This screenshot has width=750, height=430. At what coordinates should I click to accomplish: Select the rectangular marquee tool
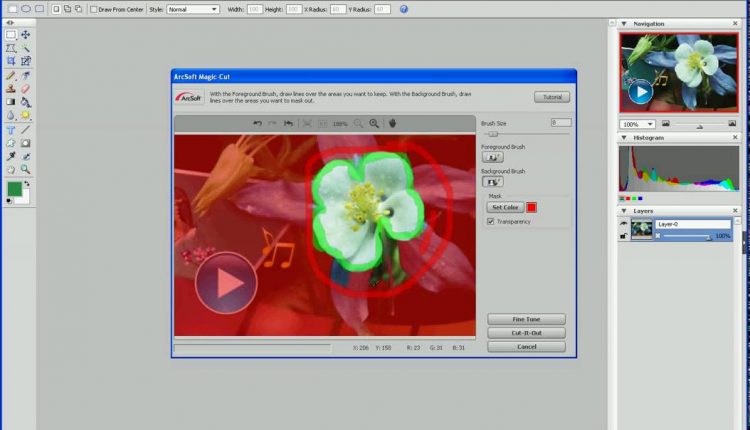tap(11, 35)
